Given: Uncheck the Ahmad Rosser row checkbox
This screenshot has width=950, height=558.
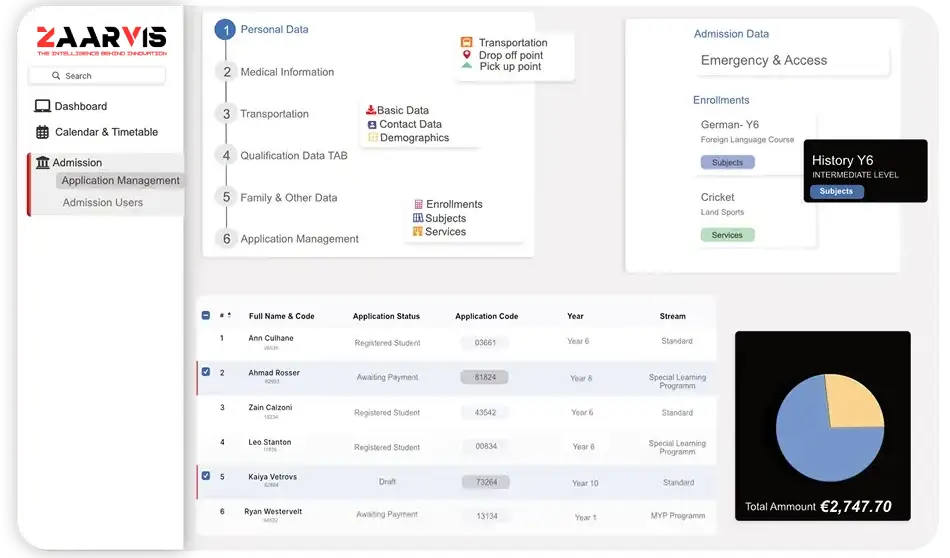Looking at the screenshot, I should 206,372.
